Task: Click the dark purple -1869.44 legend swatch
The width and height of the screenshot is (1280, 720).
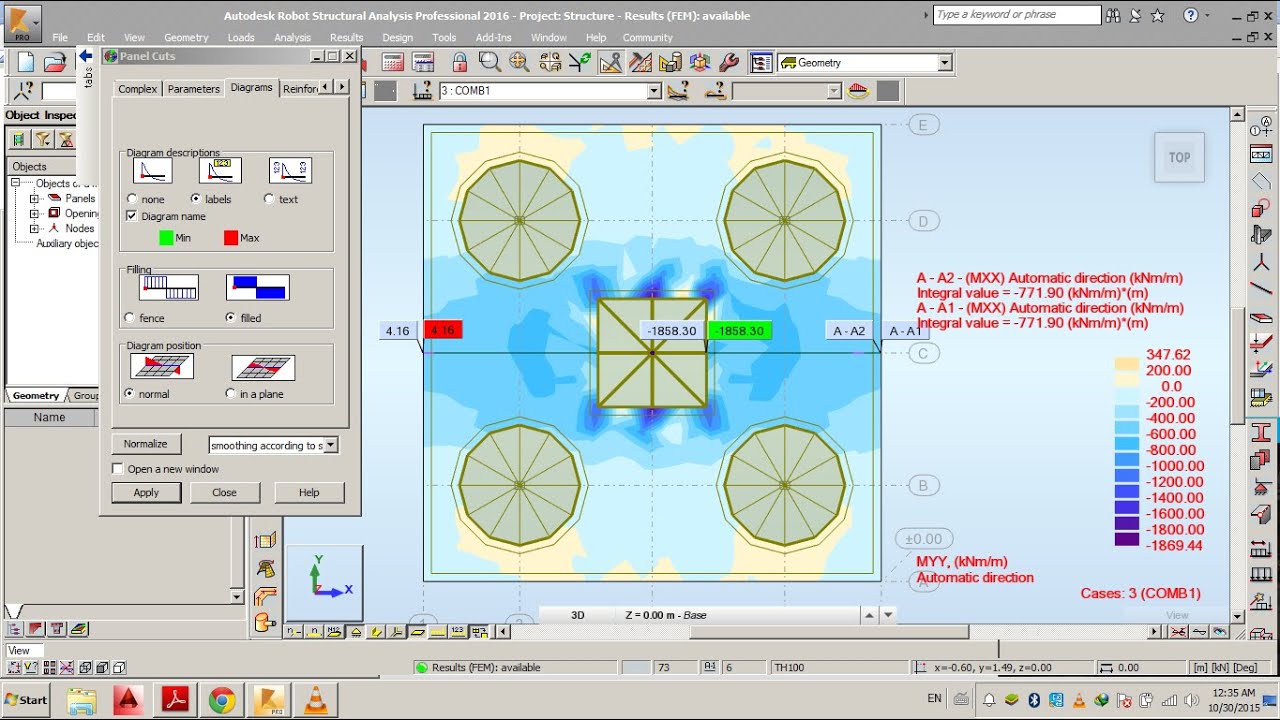Action: 1126,539
